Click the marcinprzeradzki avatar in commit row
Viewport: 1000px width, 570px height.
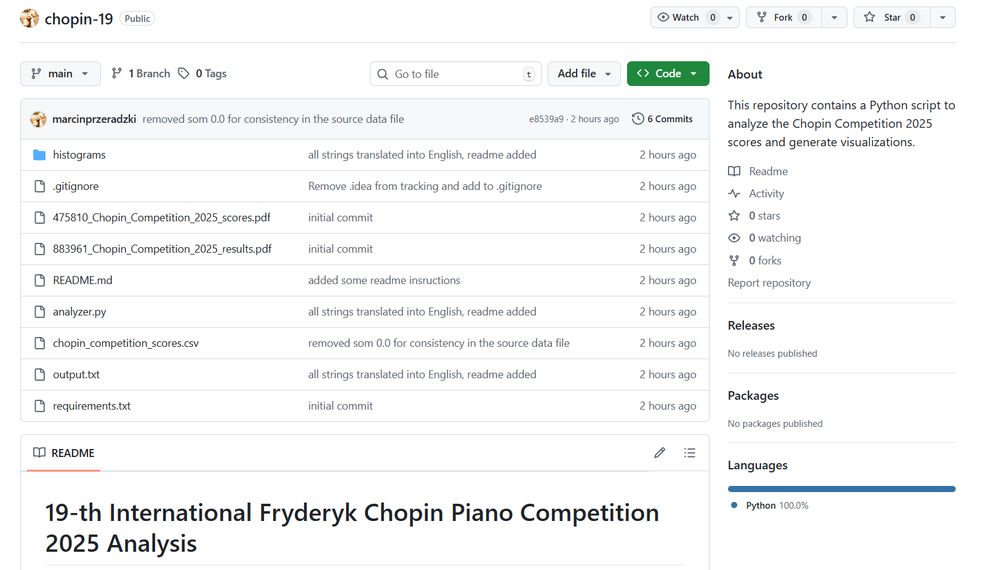(x=38, y=119)
